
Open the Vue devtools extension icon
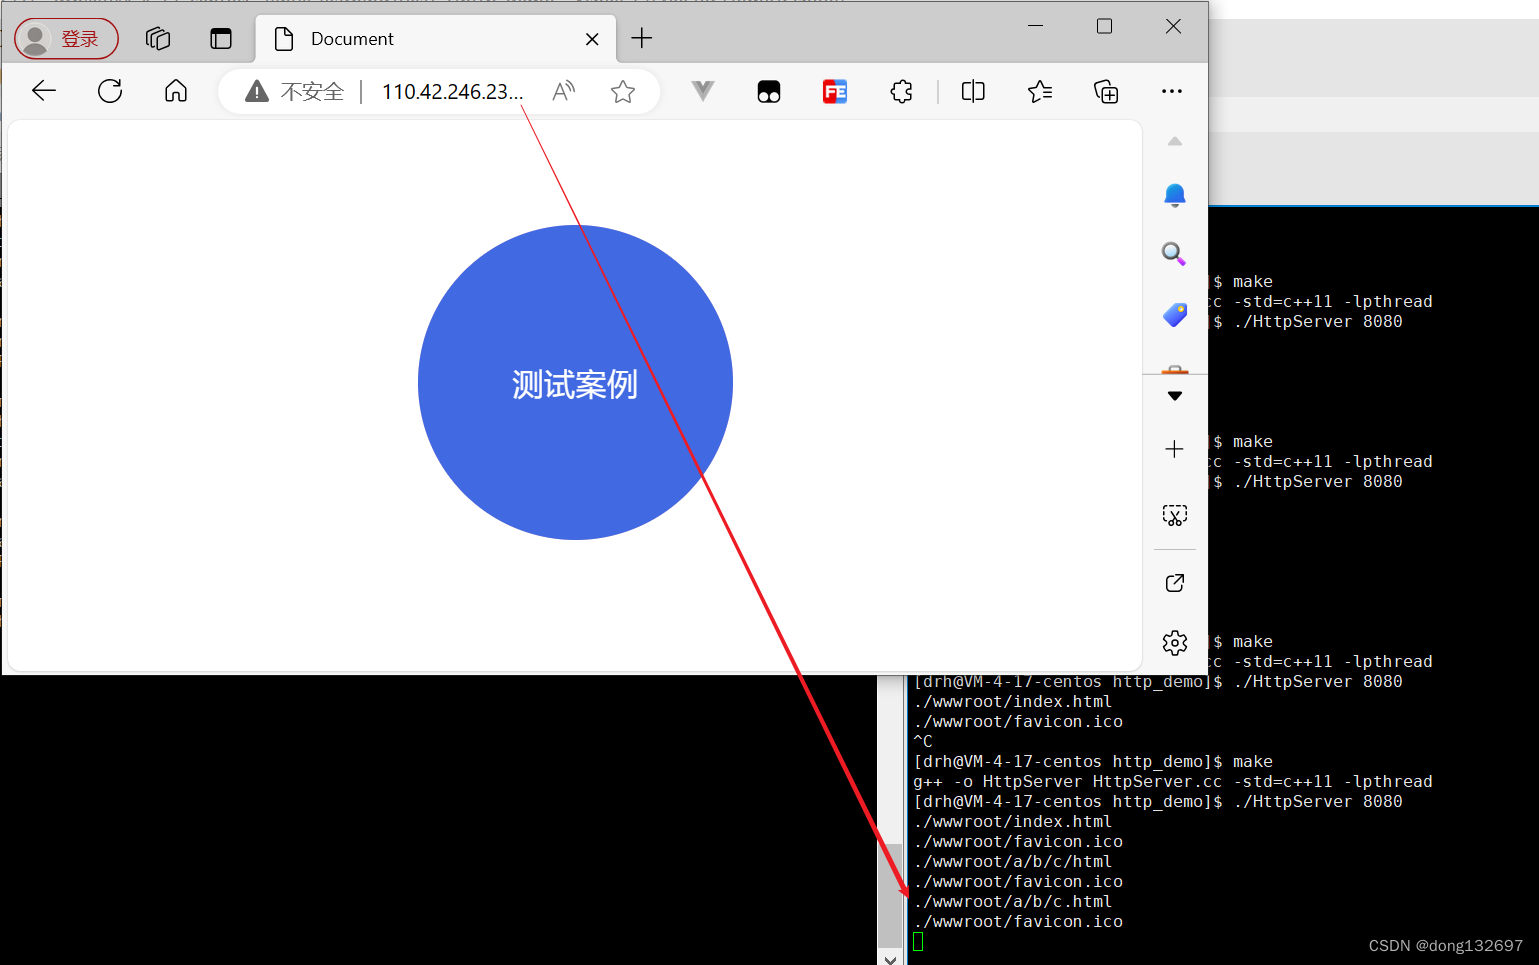(703, 92)
